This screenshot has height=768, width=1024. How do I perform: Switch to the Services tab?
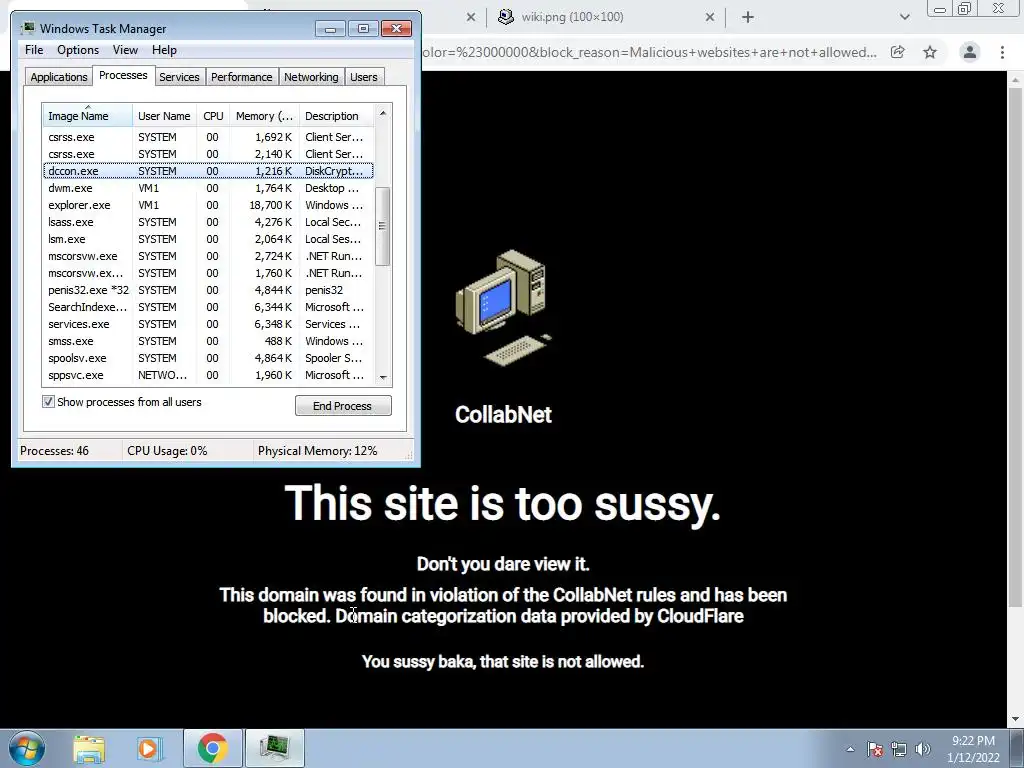(x=179, y=77)
